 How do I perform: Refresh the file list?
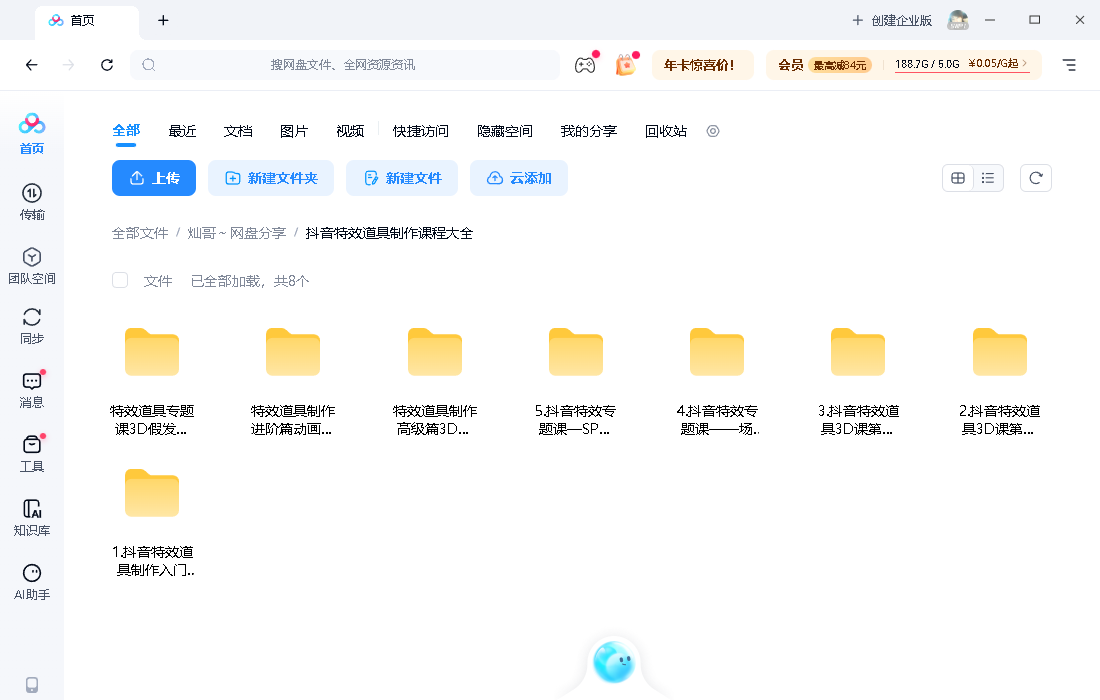(x=1035, y=178)
